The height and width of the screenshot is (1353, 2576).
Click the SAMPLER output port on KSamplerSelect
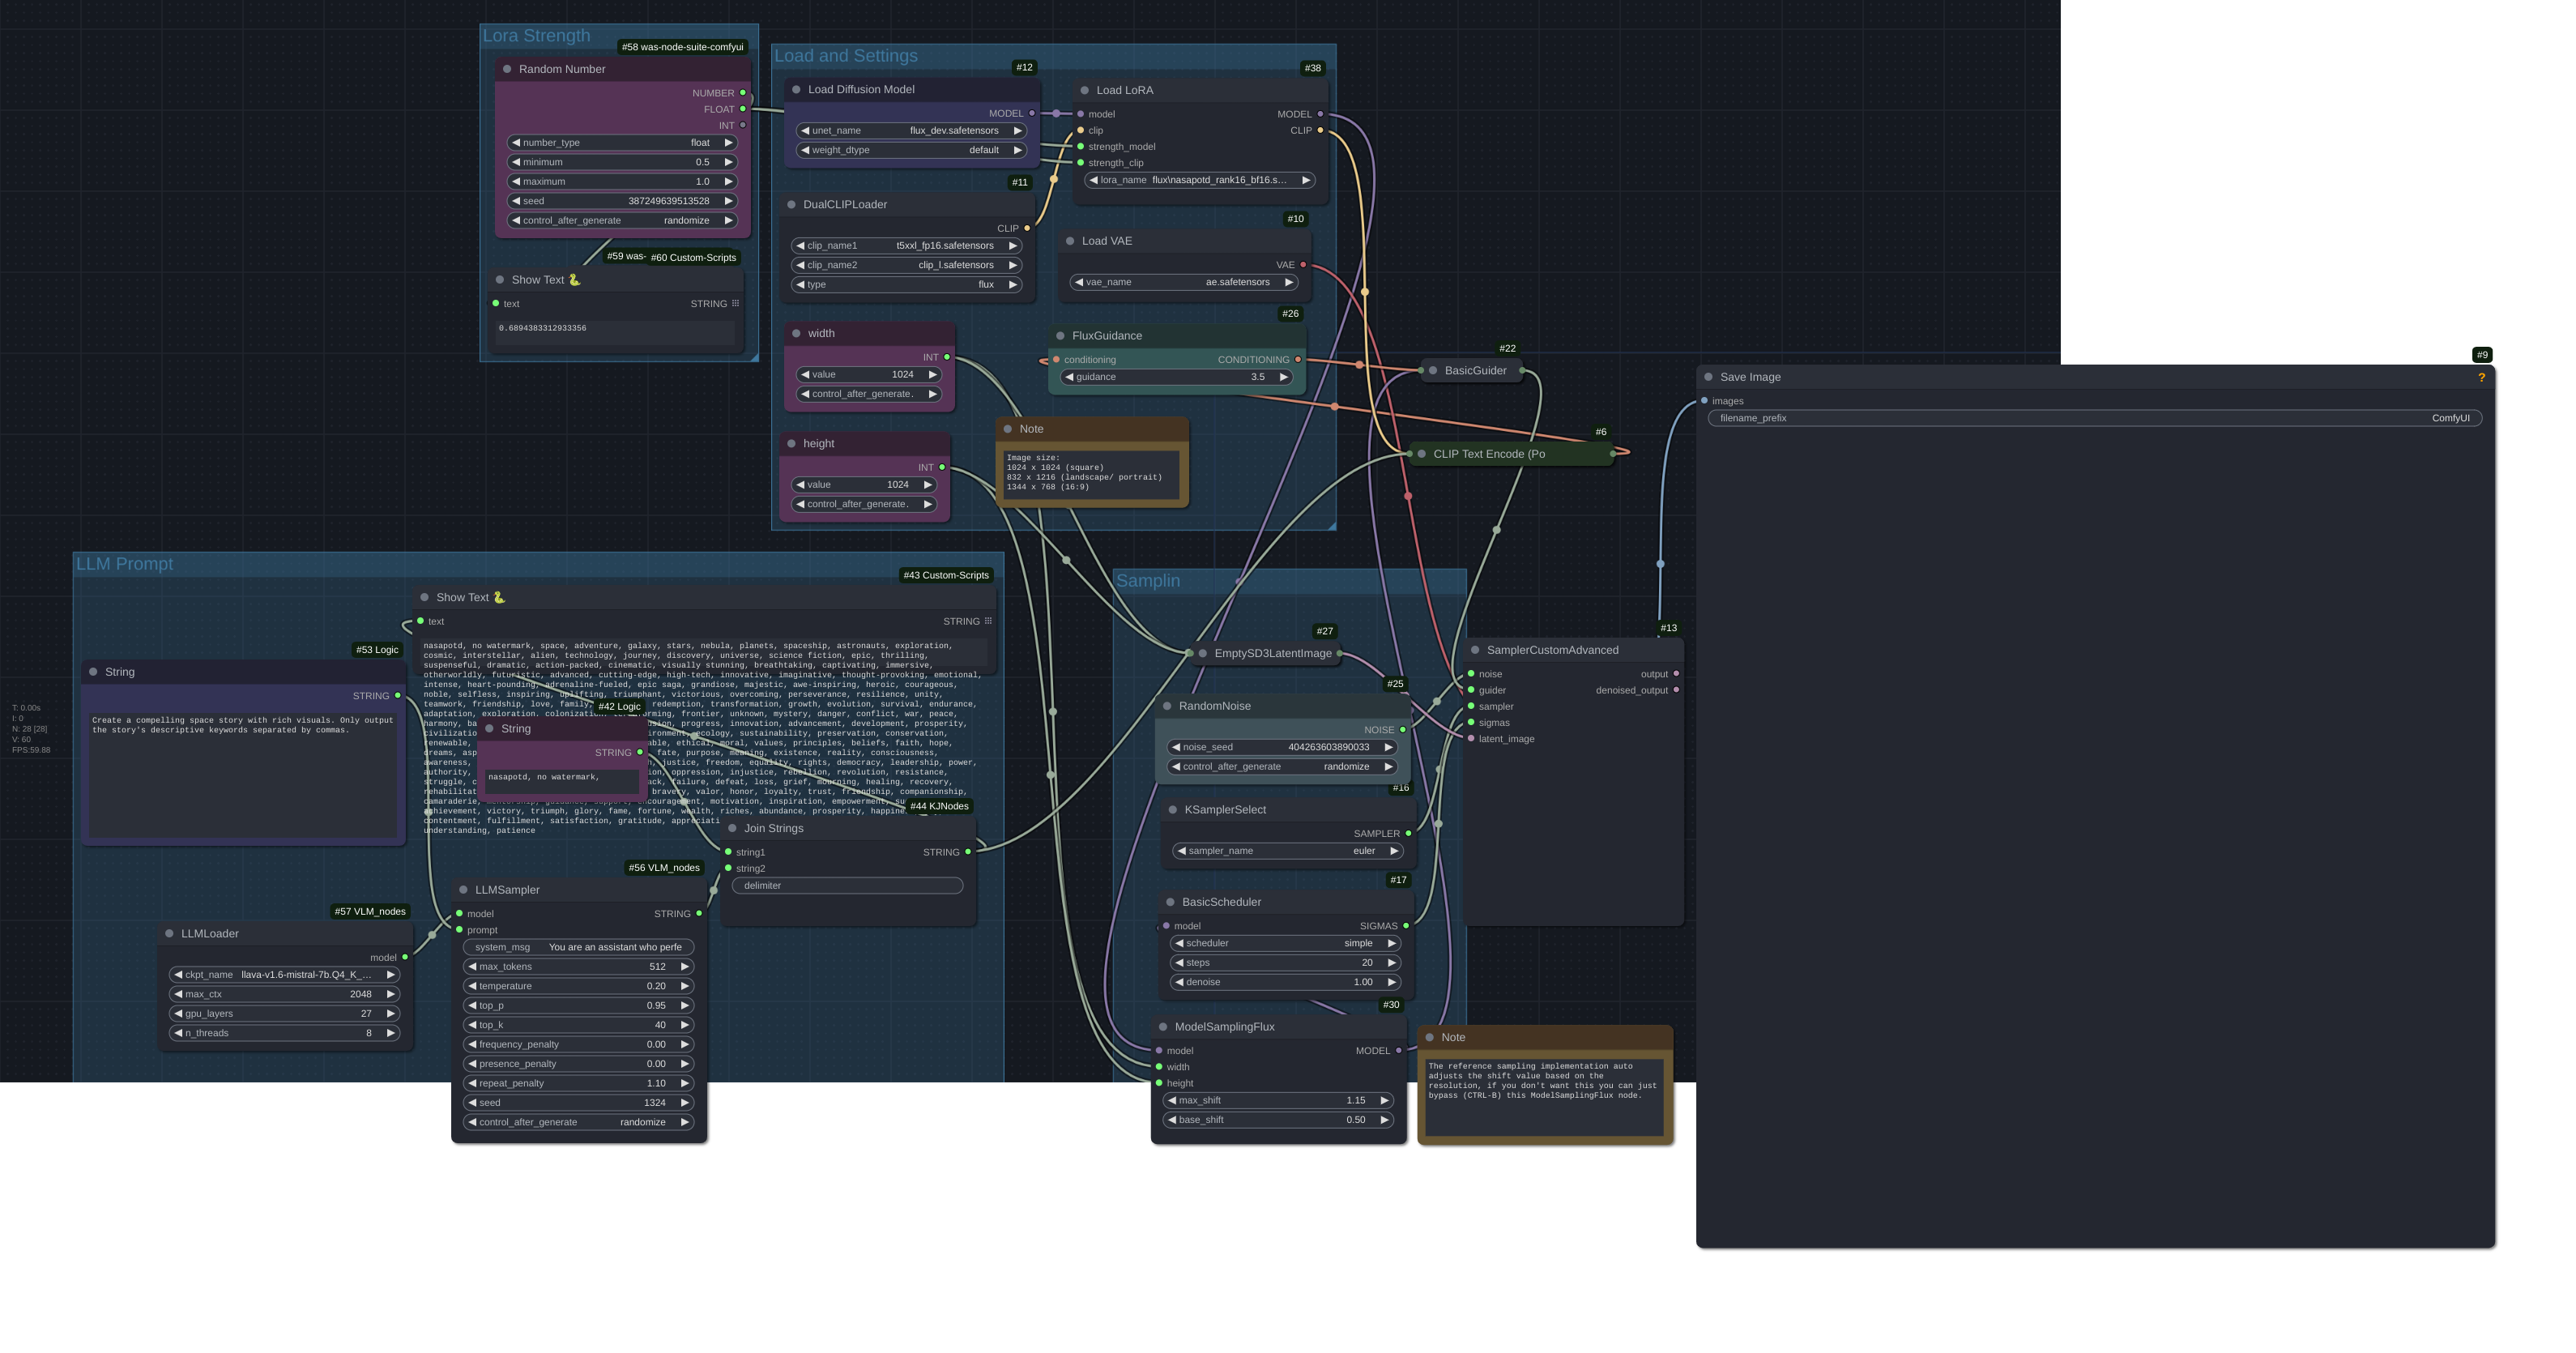[x=1408, y=833]
